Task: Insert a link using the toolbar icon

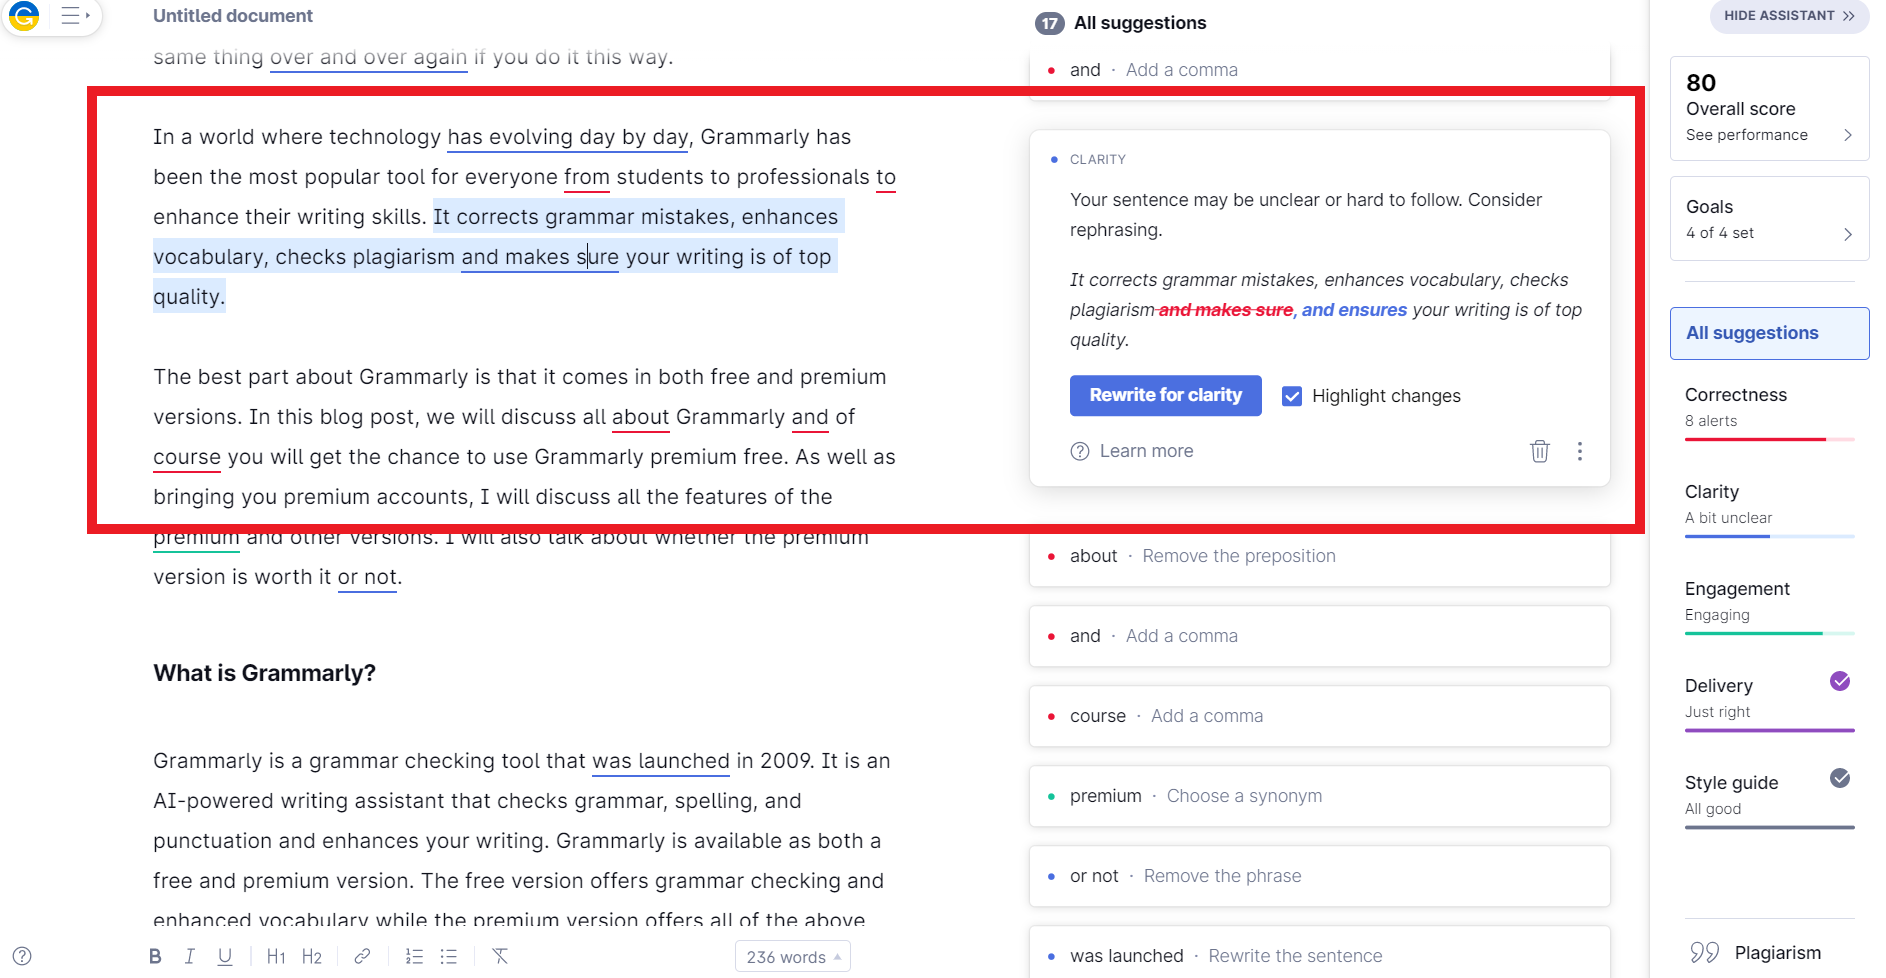Action: pyautogui.click(x=362, y=956)
